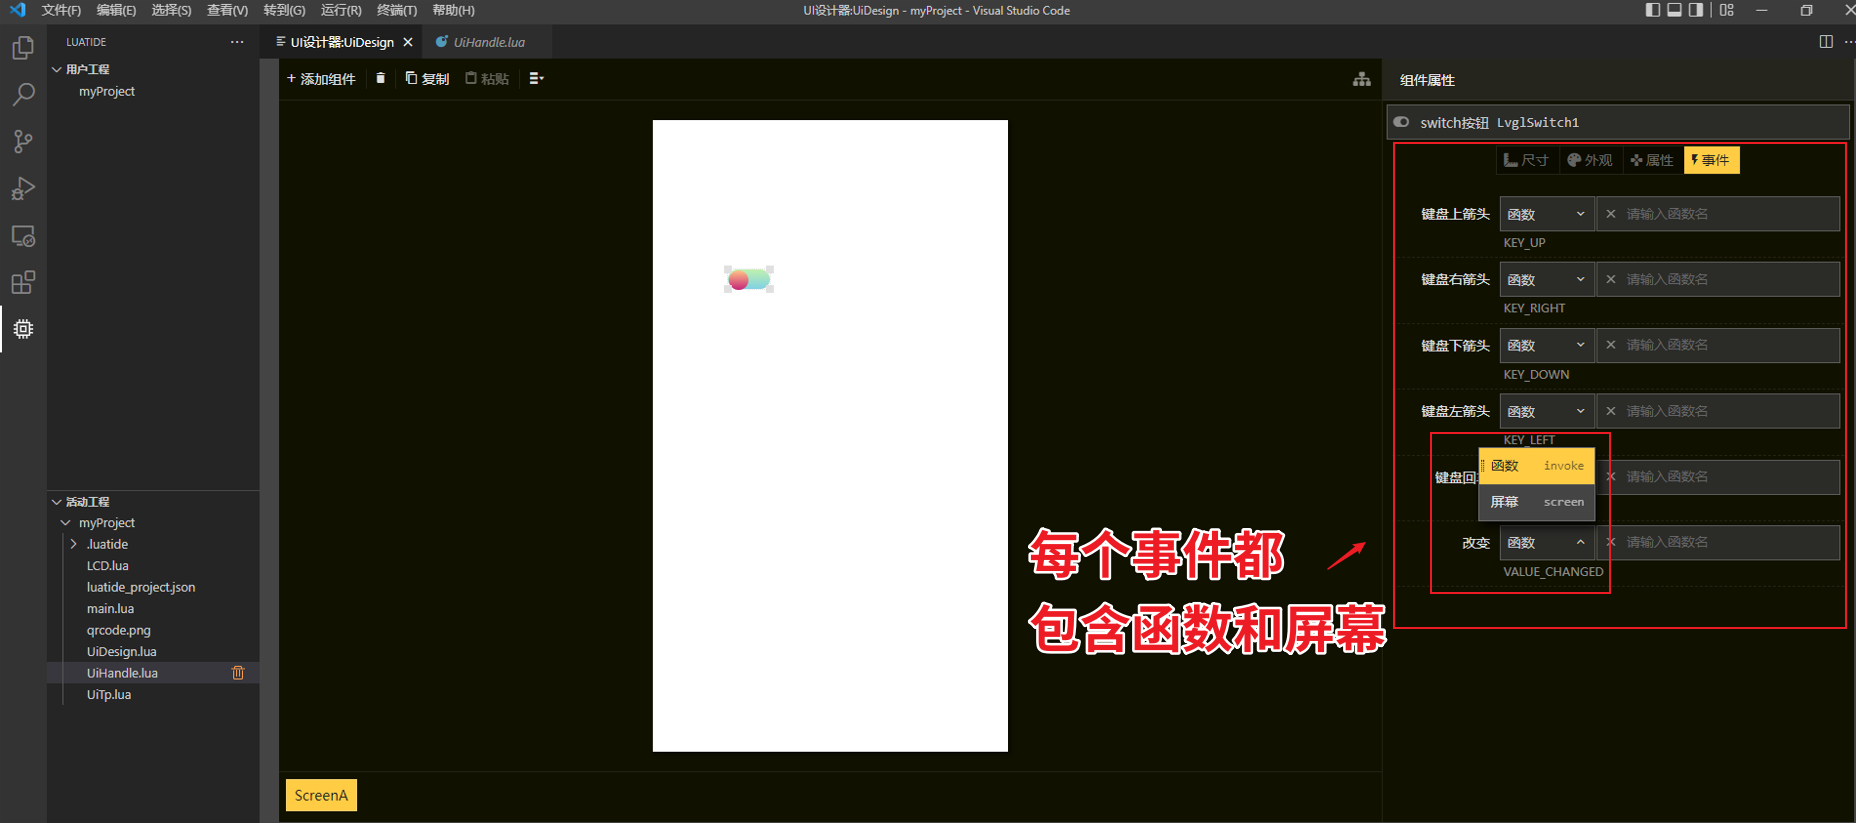
Task: Open luatide_project.json file
Action: tap(140, 587)
